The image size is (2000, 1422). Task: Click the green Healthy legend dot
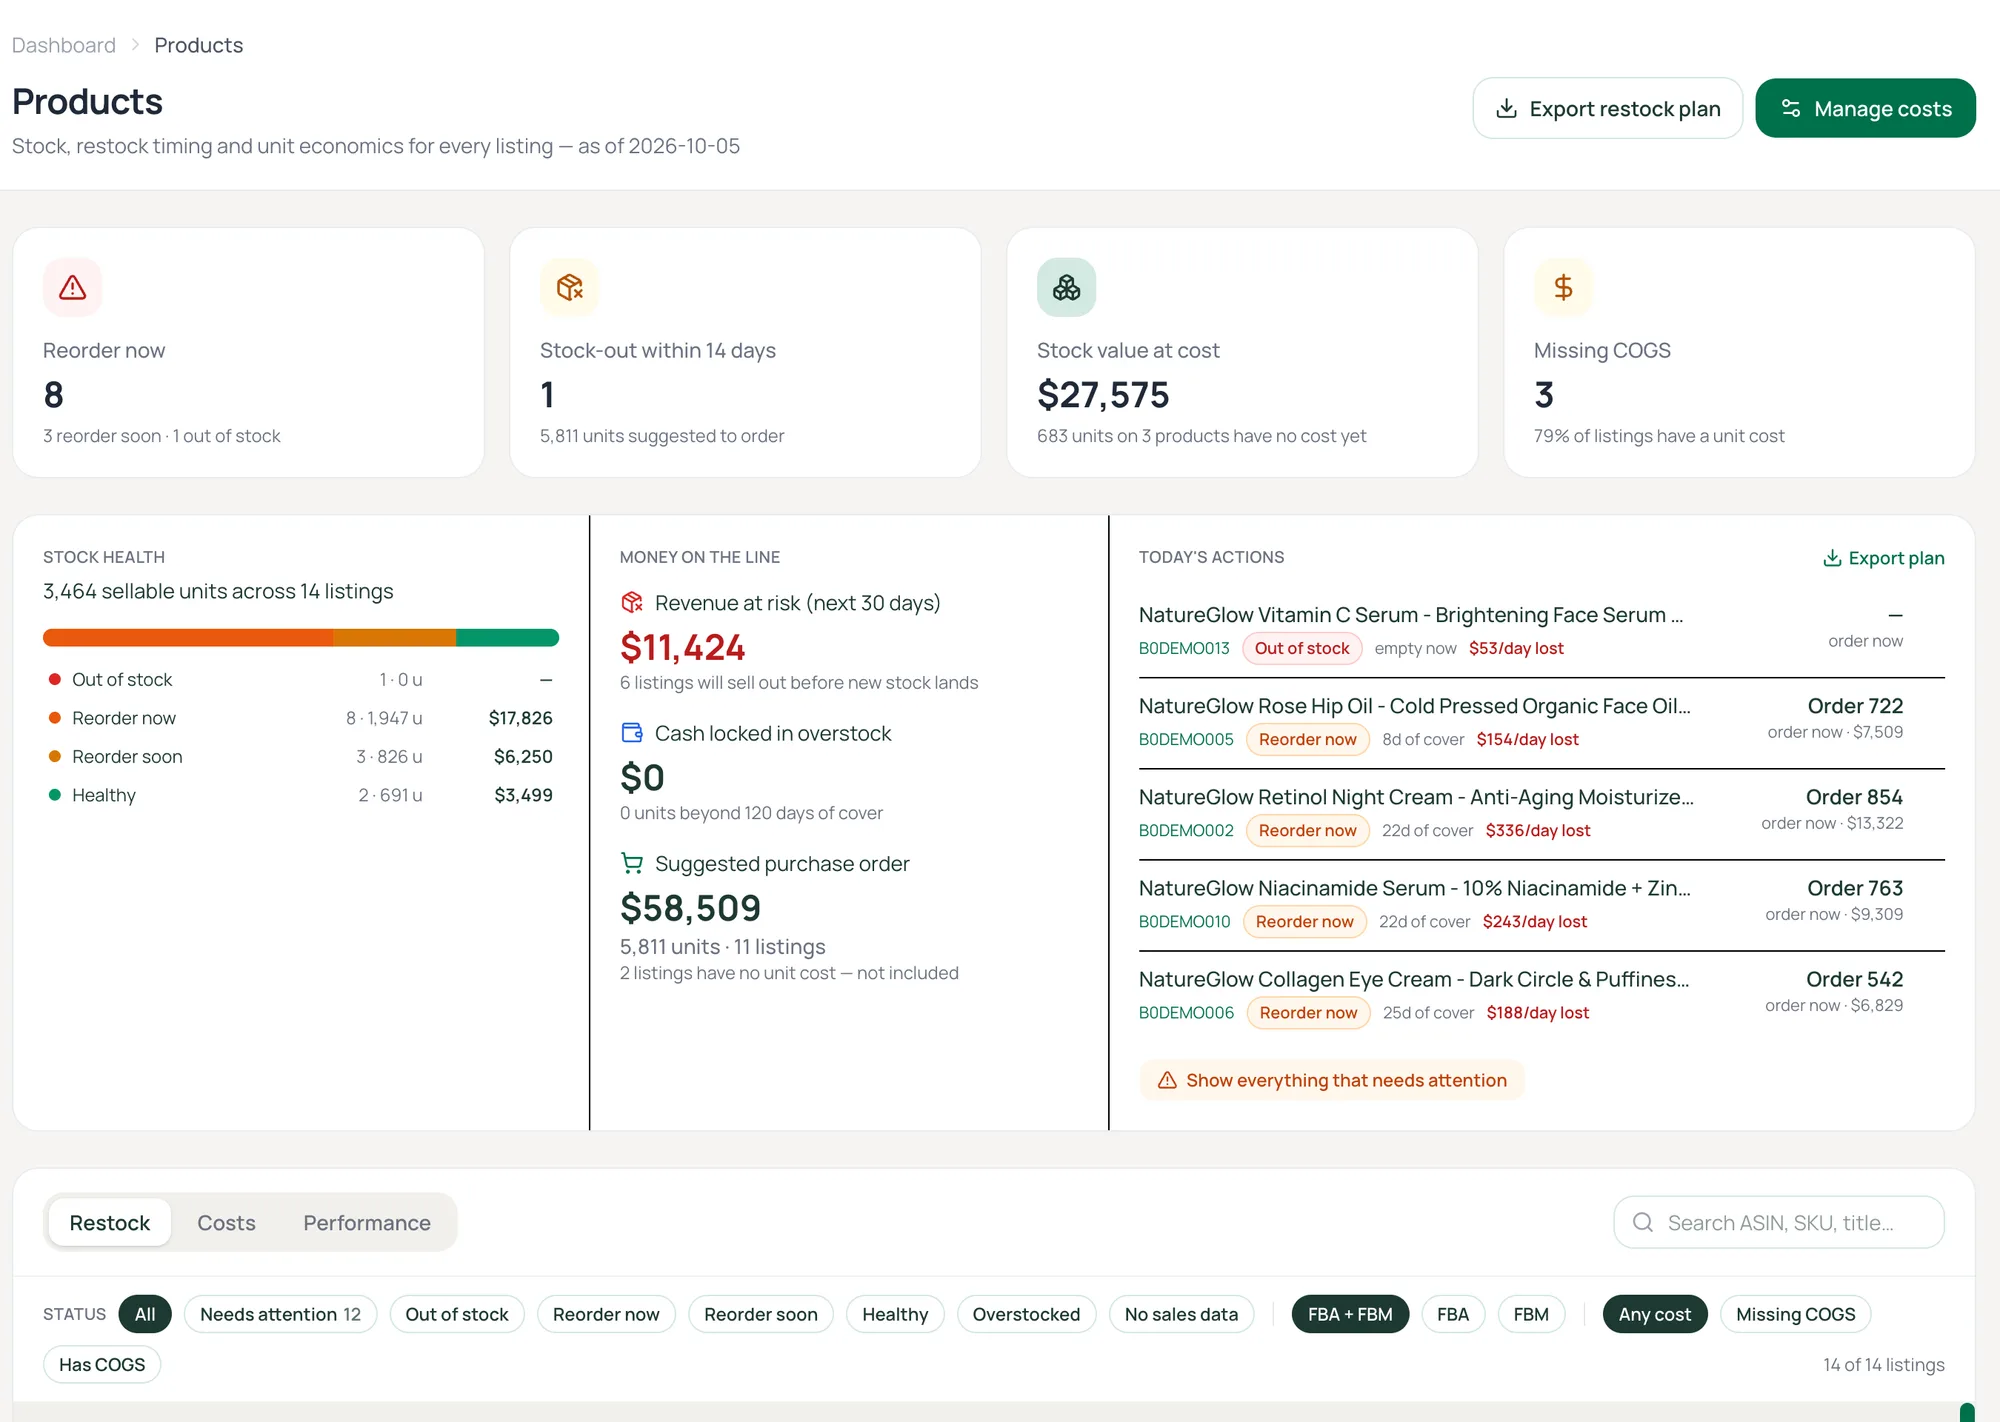pos(55,795)
